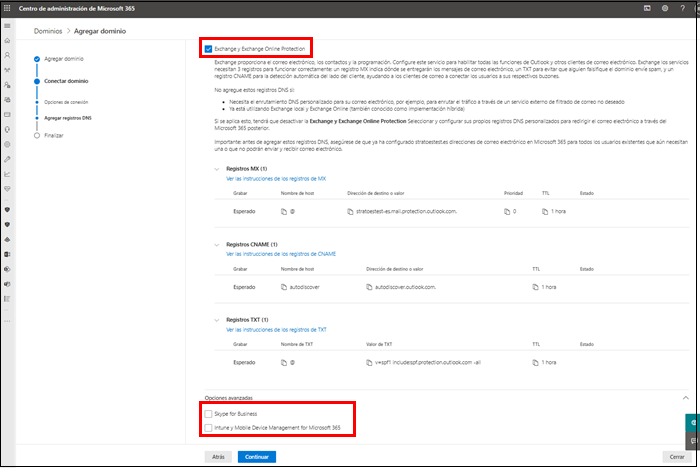Open Ver las instrucciones de registros TXT

[x=276, y=330]
